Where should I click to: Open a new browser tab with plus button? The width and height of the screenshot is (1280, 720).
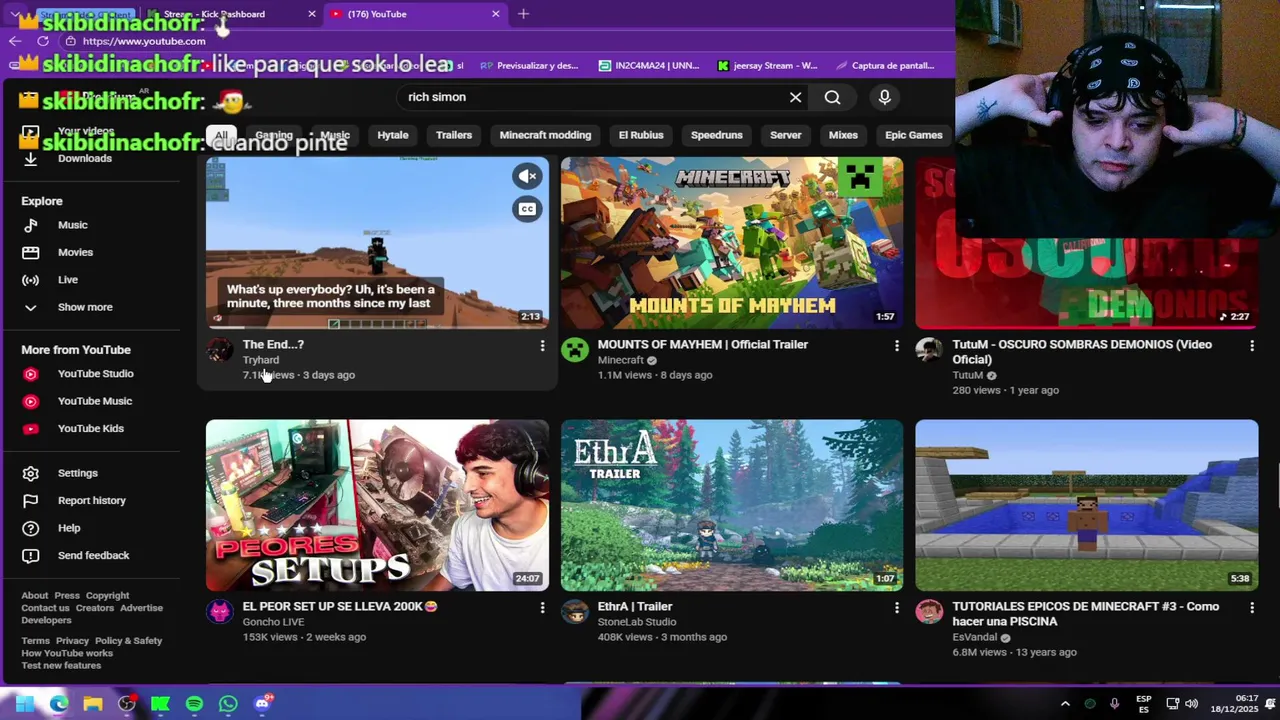click(x=523, y=14)
